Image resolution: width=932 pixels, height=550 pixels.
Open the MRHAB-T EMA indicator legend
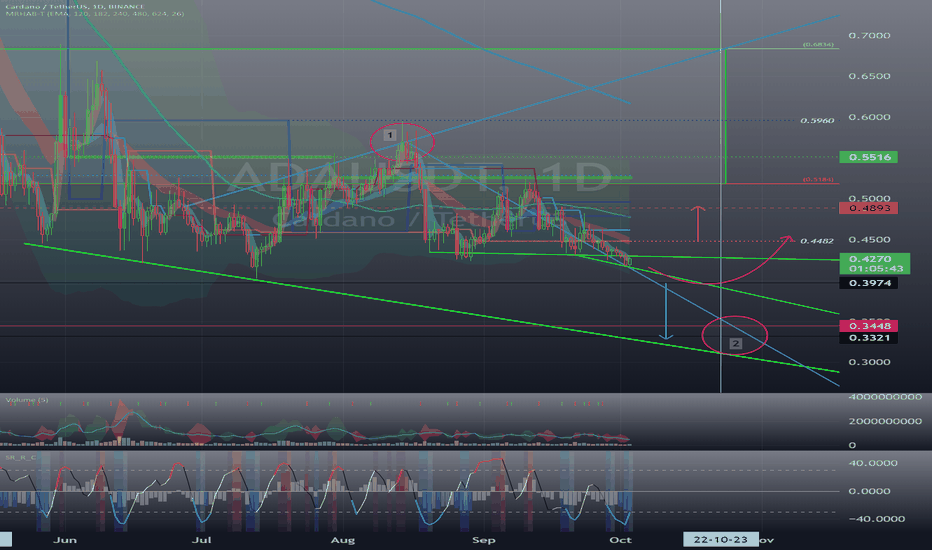(95, 13)
